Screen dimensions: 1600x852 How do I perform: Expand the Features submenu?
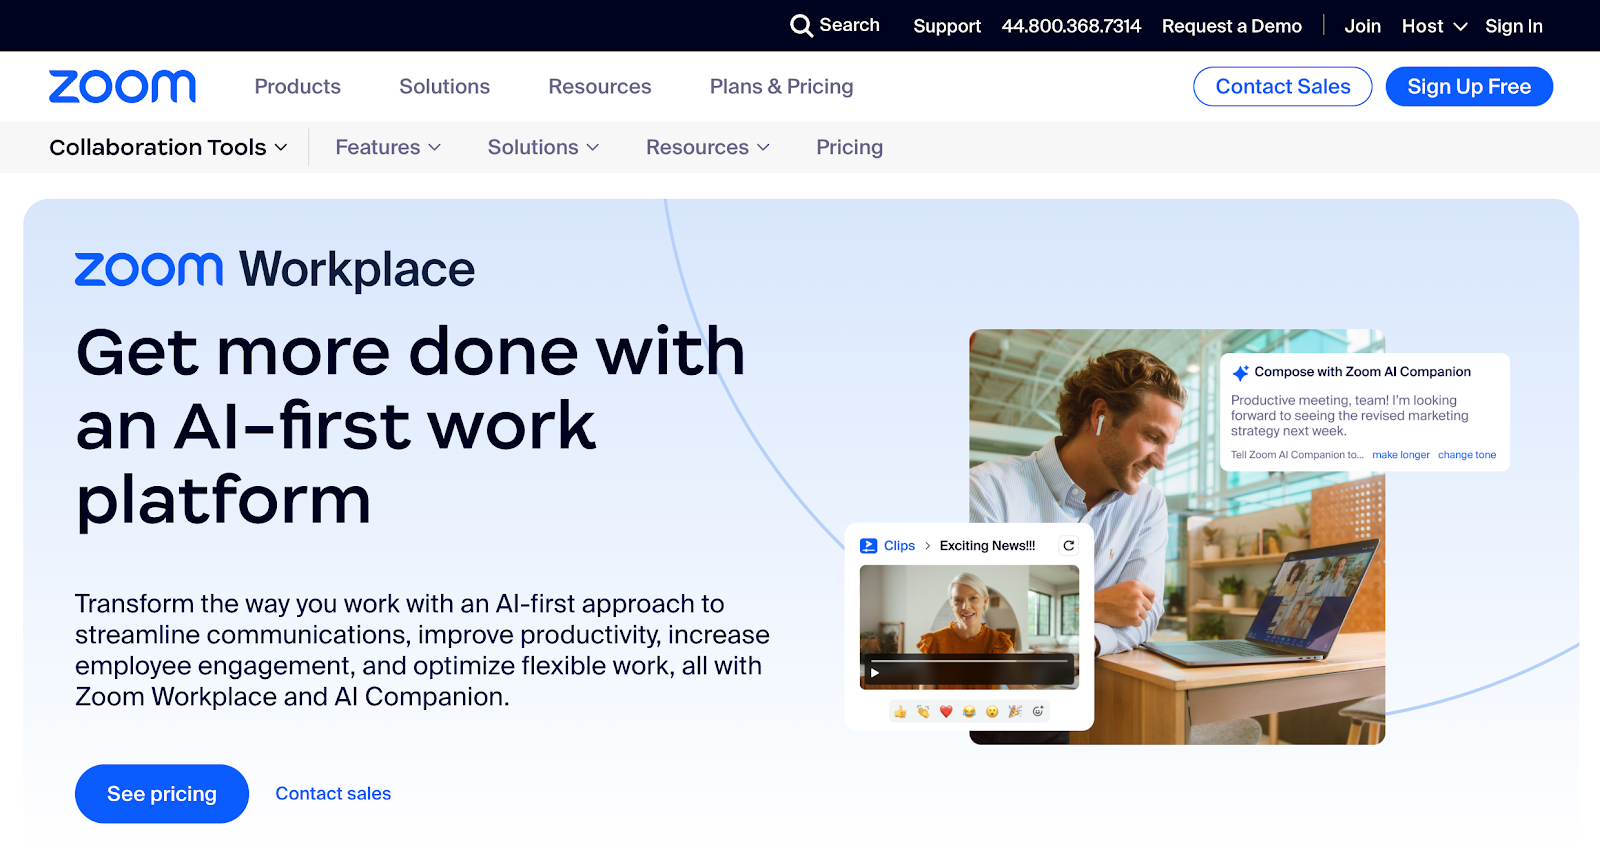click(x=388, y=147)
